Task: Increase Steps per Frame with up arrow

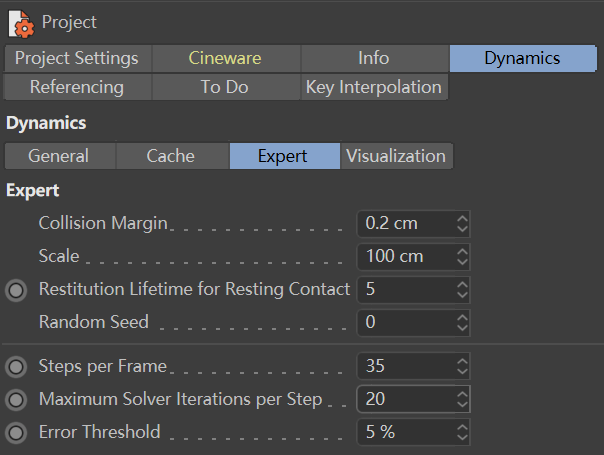Action: (x=462, y=361)
